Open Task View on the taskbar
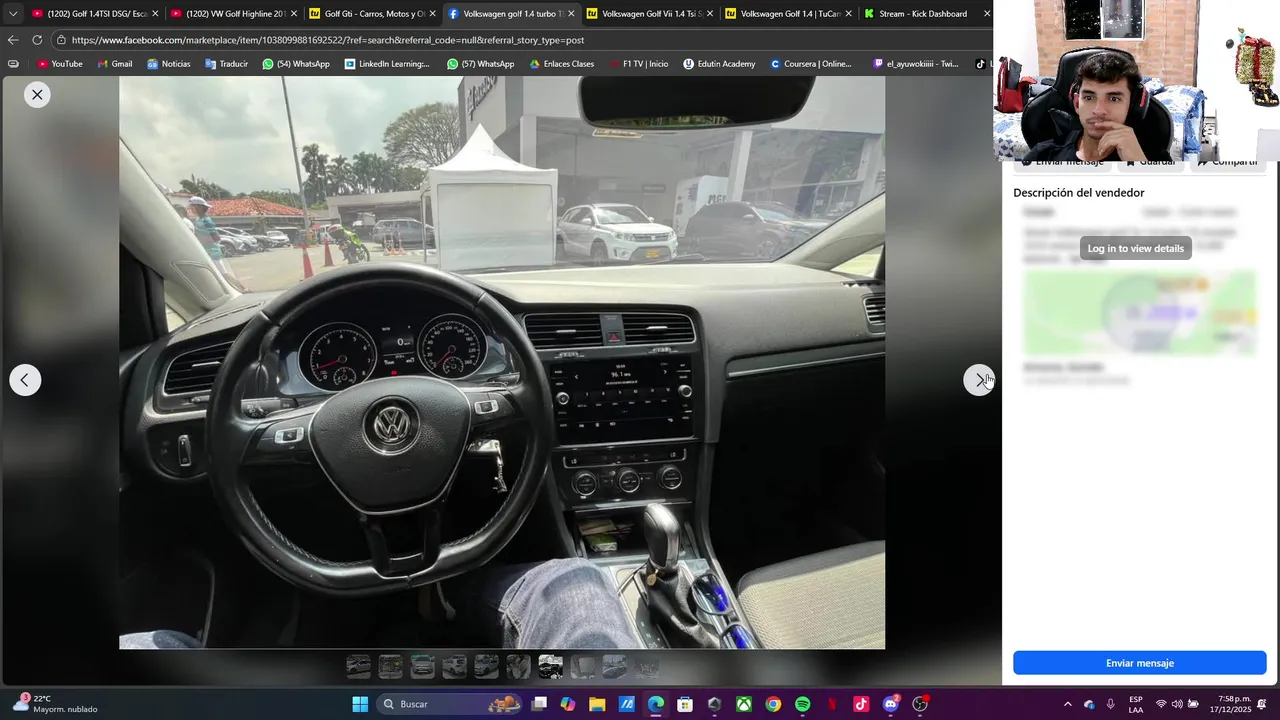The image size is (1280, 720). pyautogui.click(x=539, y=704)
